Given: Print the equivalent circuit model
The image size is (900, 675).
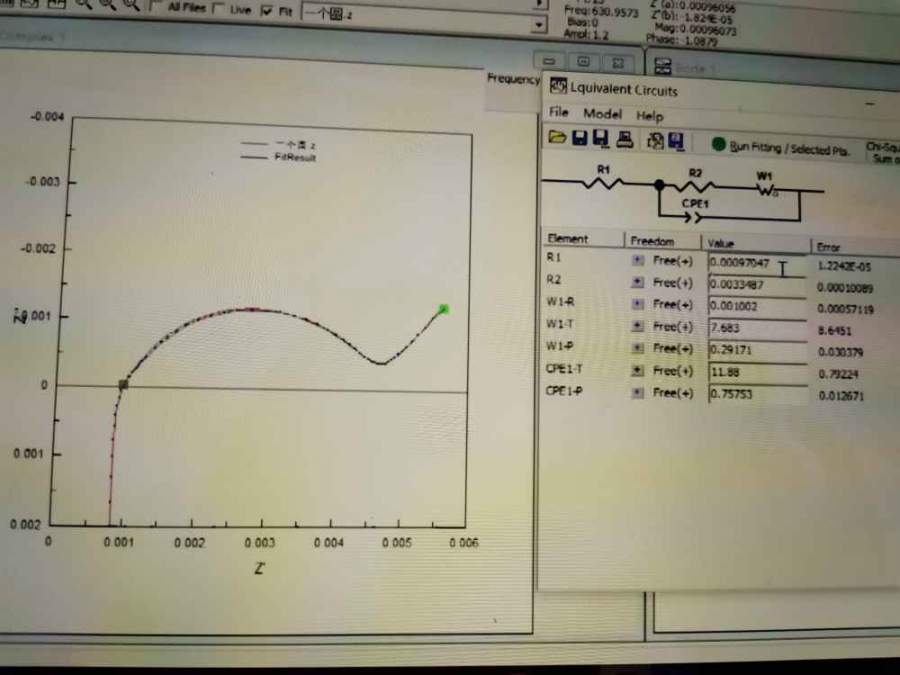Looking at the screenshot, I should tap(624, 140).
